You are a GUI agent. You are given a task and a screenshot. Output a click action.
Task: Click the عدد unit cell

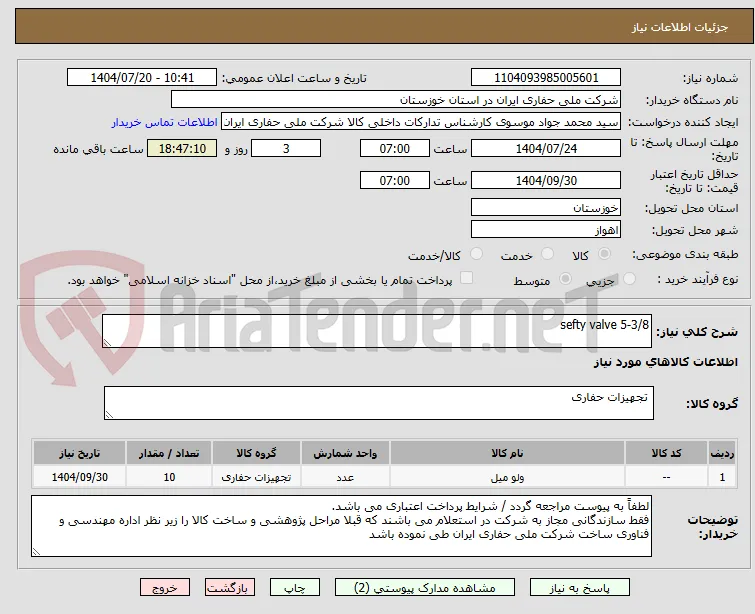point(345,477)
